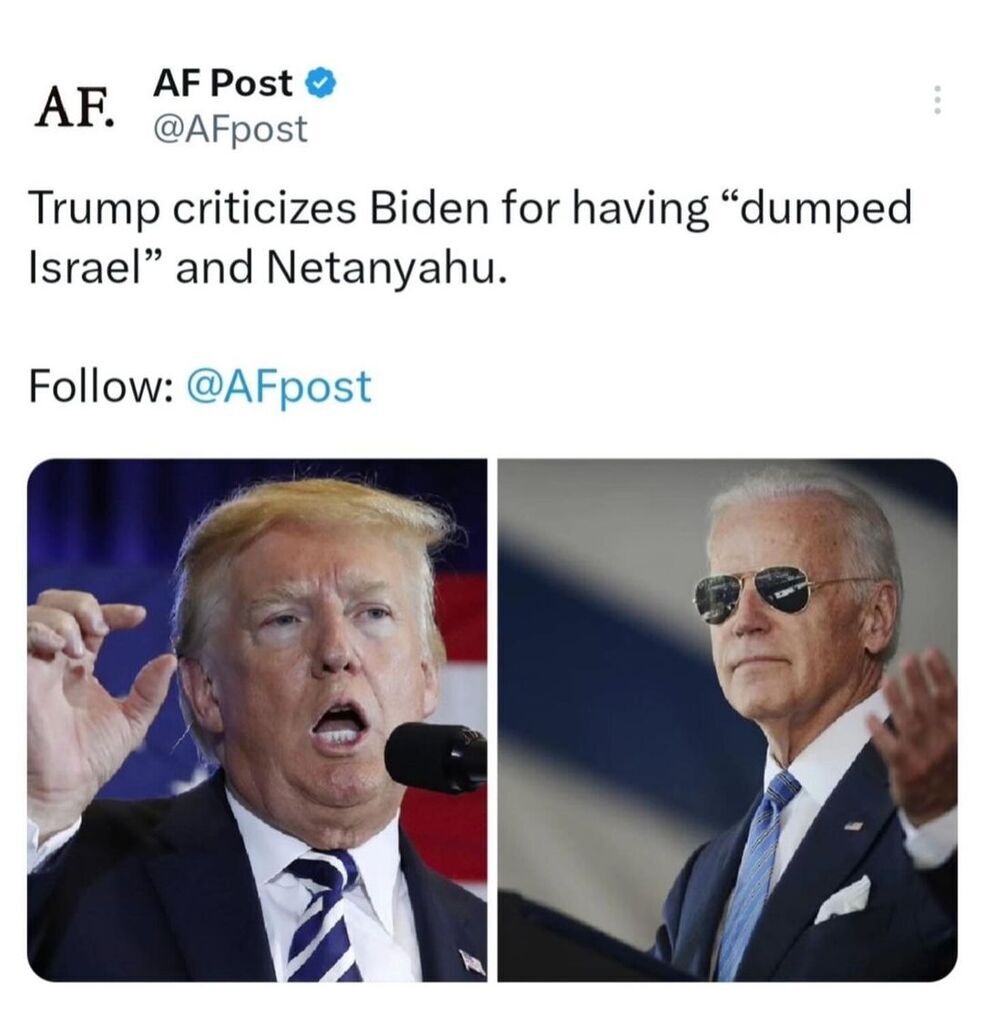The width and height of the screenshot is (983, 1024).
Task: Open the three-dot more options menu
Action: [x=937, y=100]
